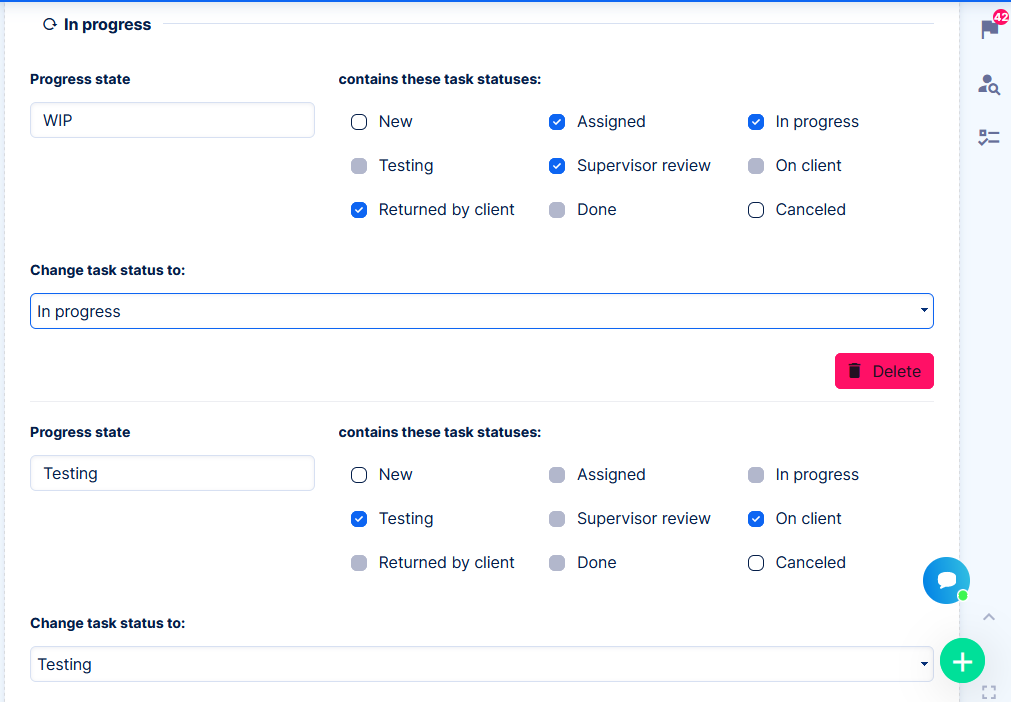This screenshot has width=1011, height=702.
Task: Open the blue chat bubble widget
Action: [x=945, y=580]
